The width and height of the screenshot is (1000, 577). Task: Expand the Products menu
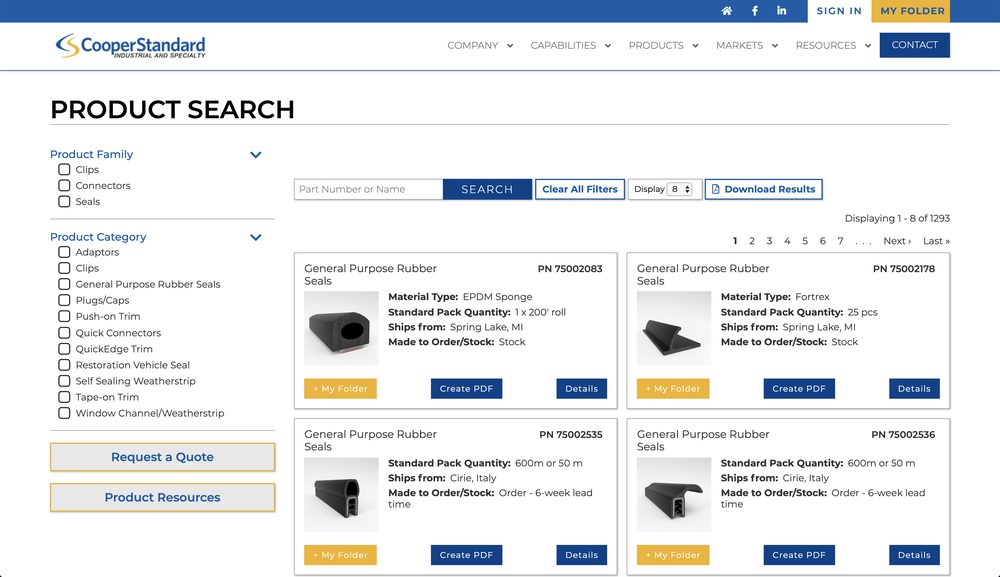tap(663, 45)
